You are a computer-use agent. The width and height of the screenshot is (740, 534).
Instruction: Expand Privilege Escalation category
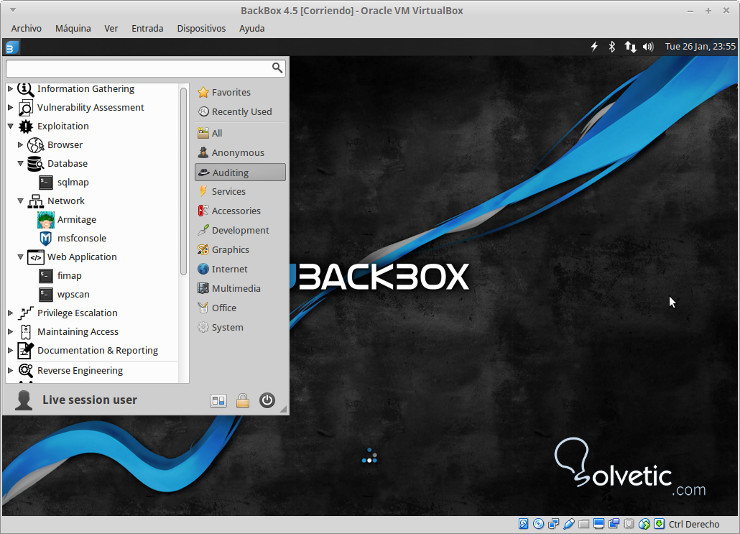point(10,313)
